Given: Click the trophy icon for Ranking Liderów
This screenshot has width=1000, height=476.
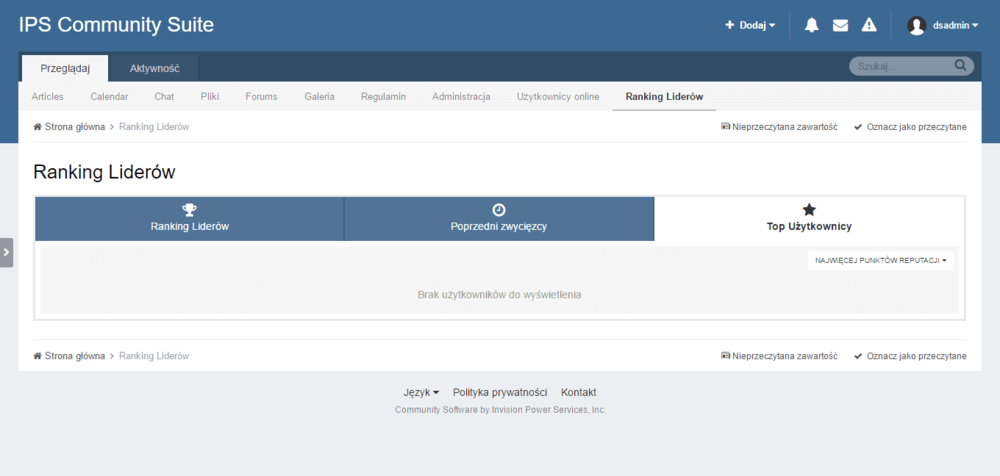Looking at the screenshot, I should pos(190,209).
